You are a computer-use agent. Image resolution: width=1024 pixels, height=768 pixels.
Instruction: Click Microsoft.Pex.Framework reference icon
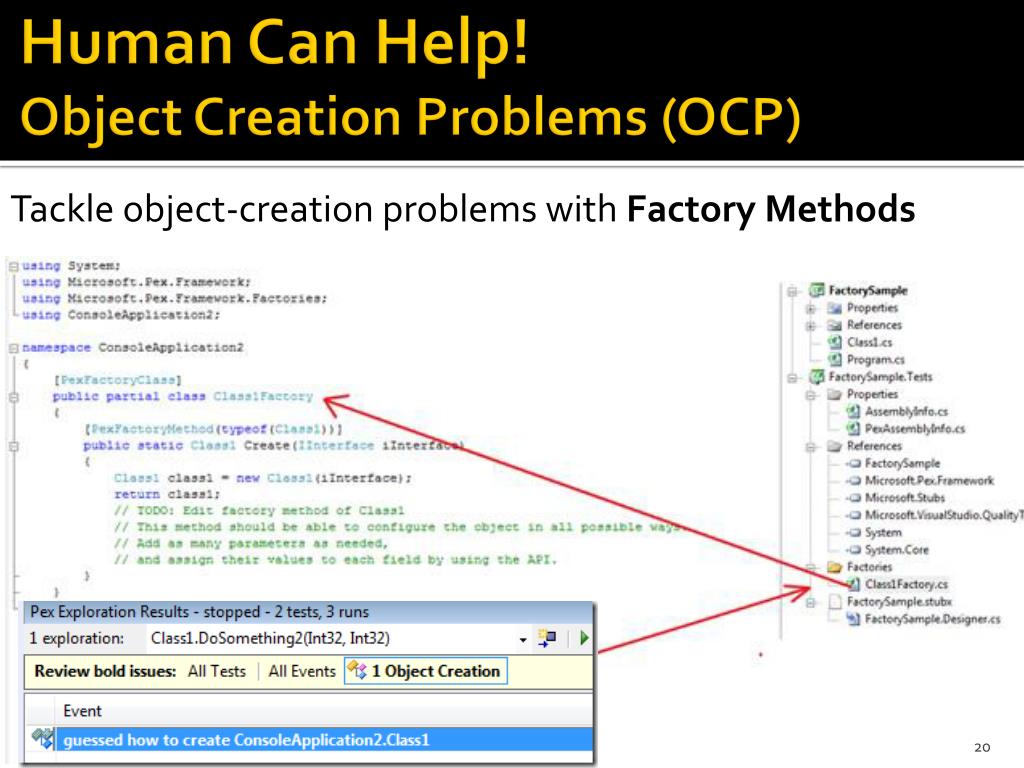click(853, 481)
